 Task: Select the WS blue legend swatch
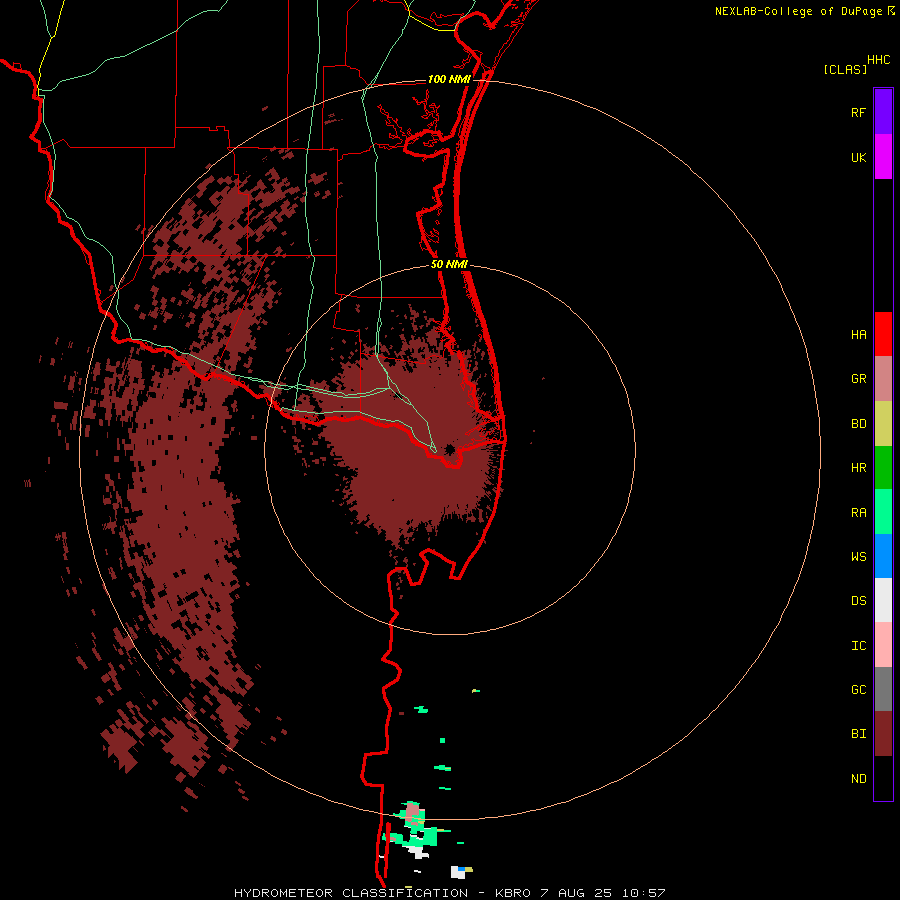click(883, 556)
